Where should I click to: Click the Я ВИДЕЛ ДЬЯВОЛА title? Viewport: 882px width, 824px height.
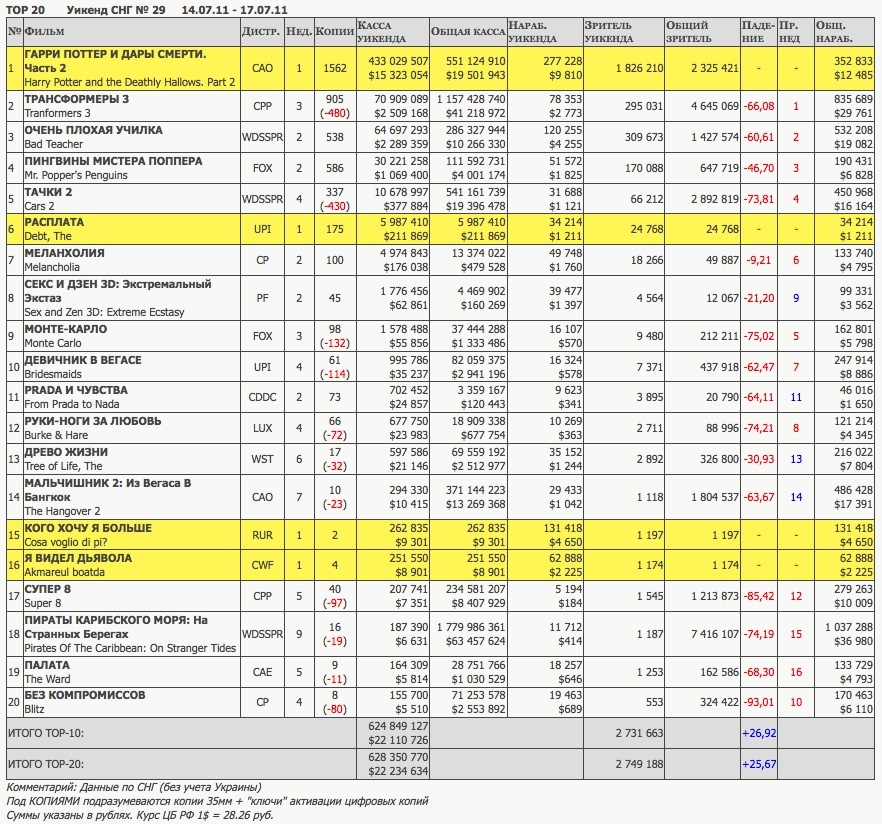[x=78, y=558]
